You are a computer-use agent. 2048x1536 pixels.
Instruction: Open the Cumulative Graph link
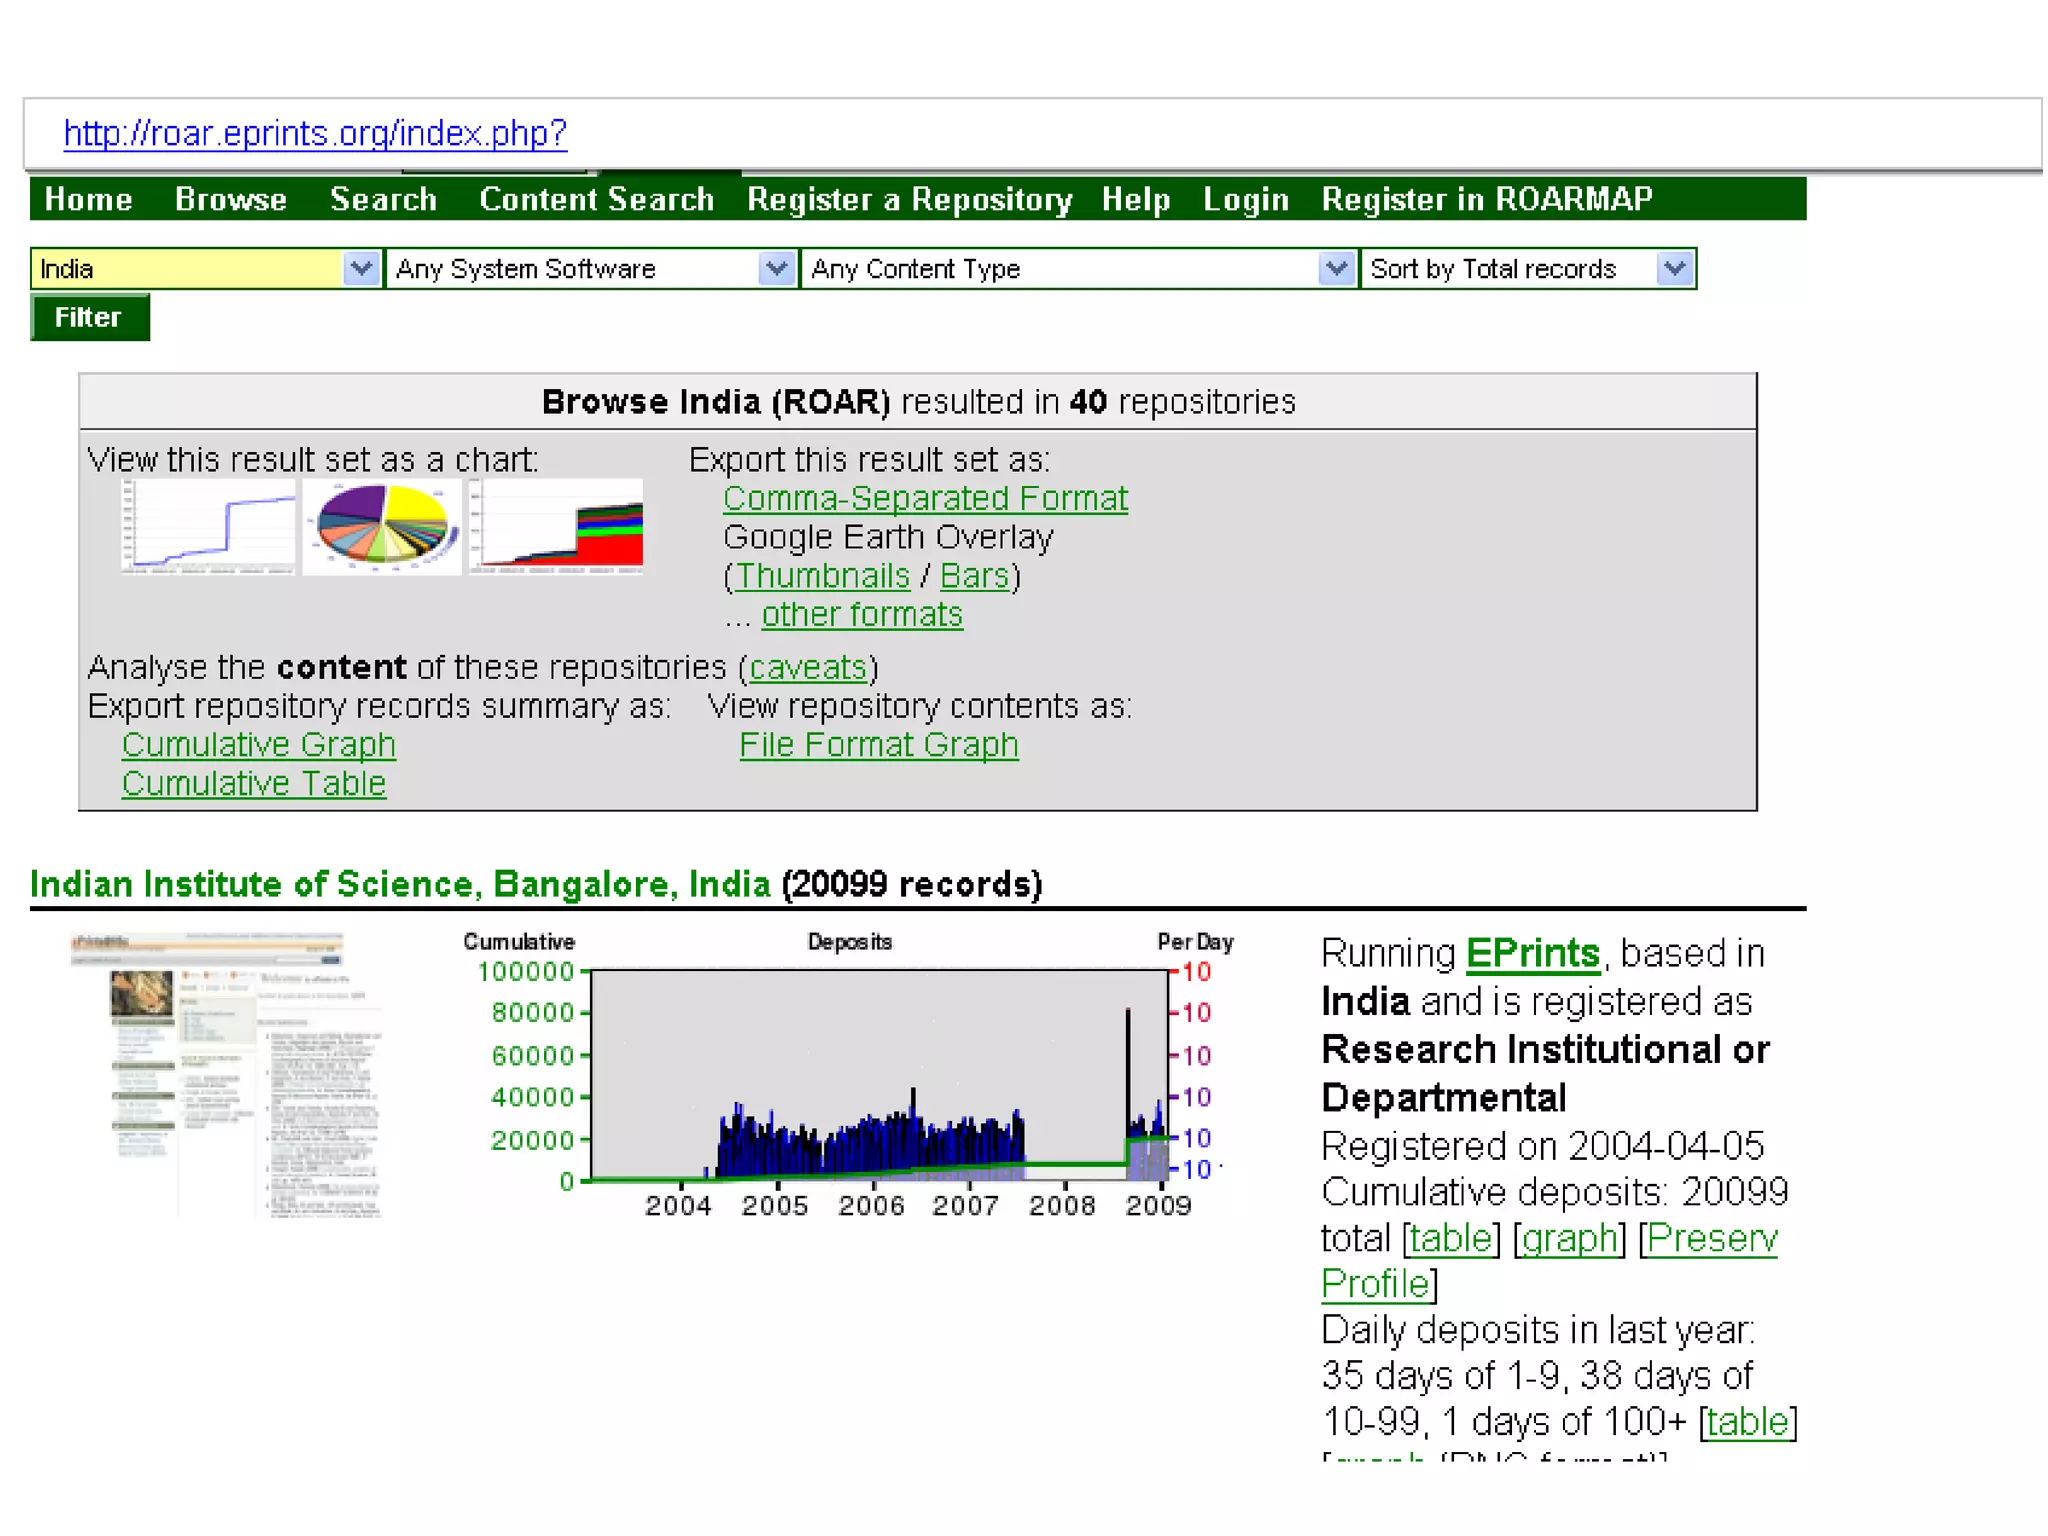(258, 745)
